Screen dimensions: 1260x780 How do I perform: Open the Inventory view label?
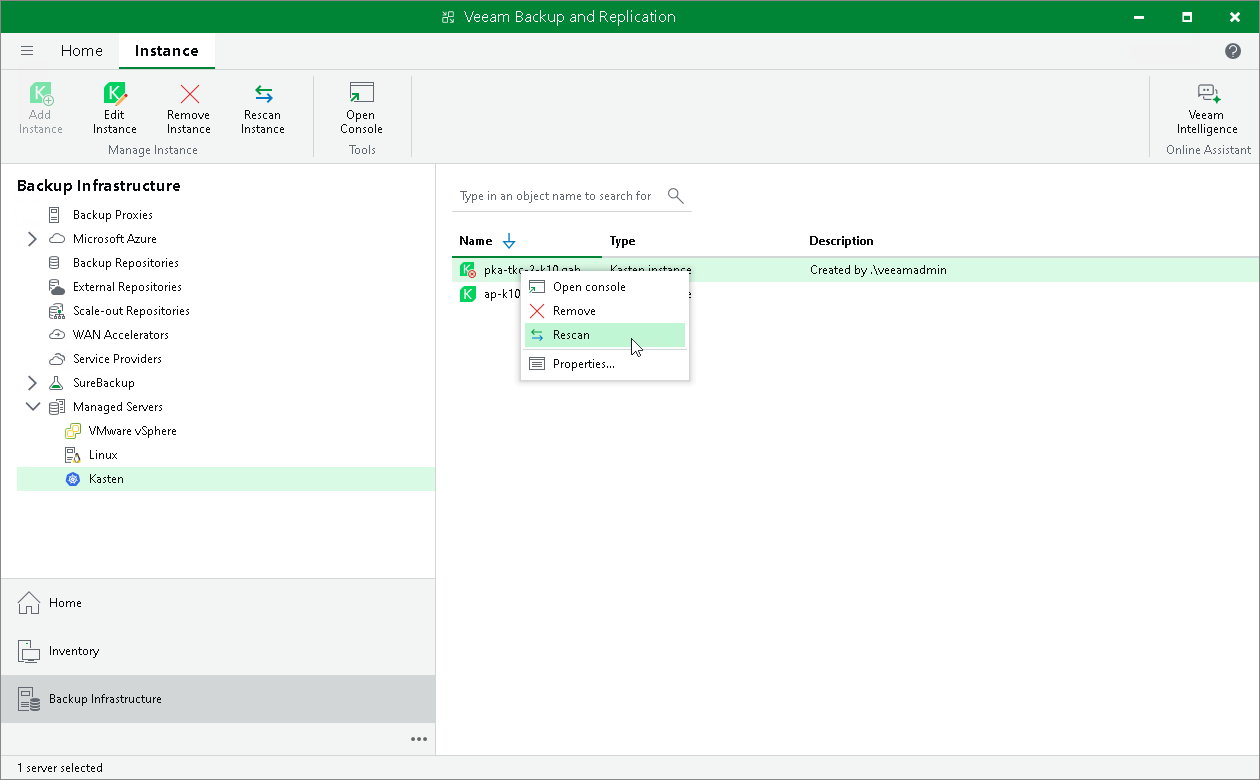click(x=74, y=651)
